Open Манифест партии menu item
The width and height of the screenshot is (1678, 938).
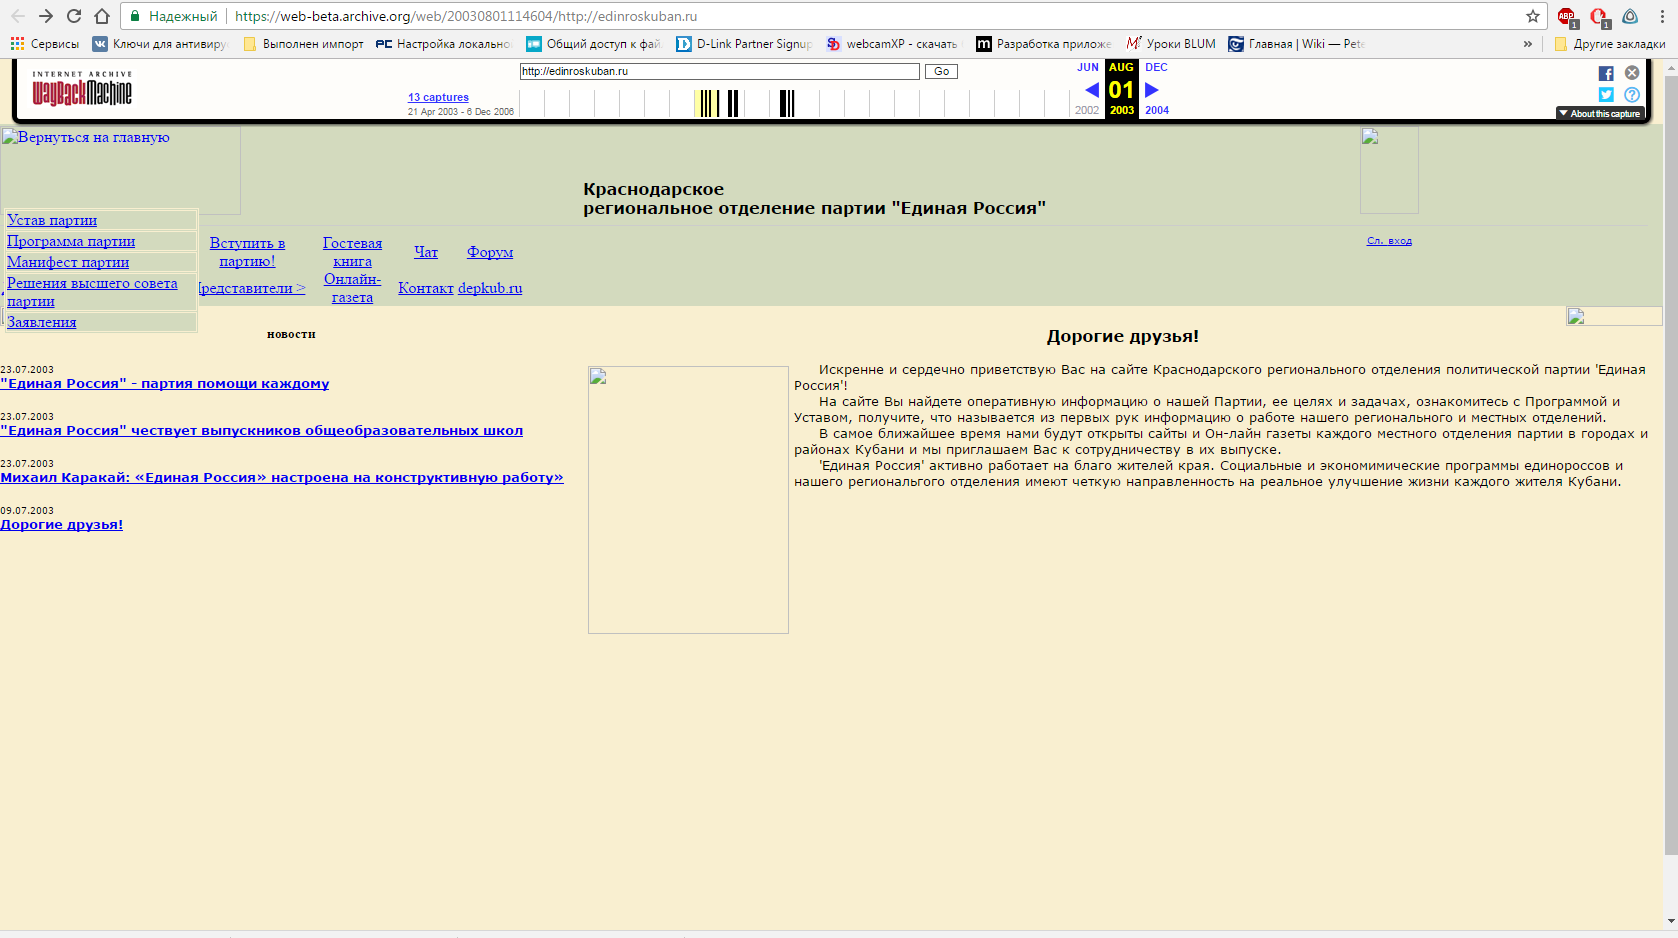pos(68,262)
